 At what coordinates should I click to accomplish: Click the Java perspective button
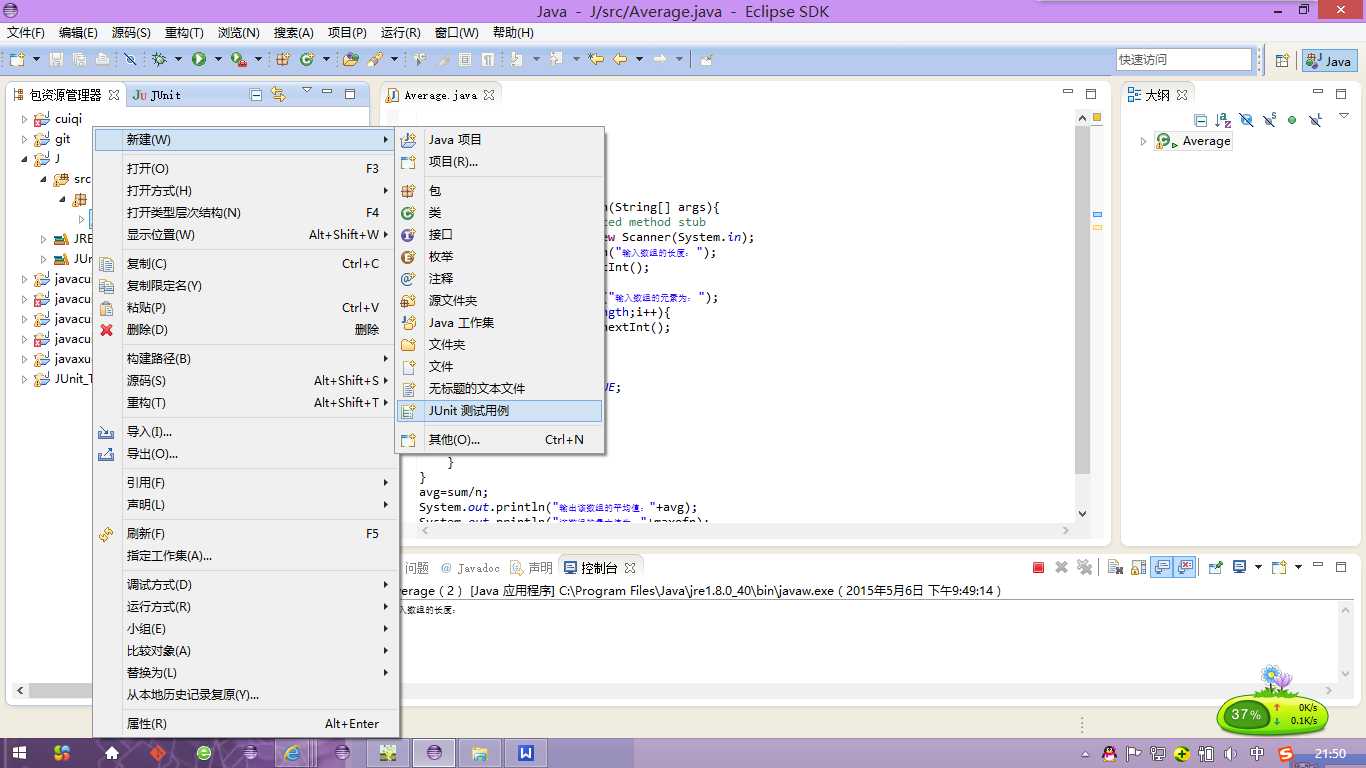[1328, 61]
